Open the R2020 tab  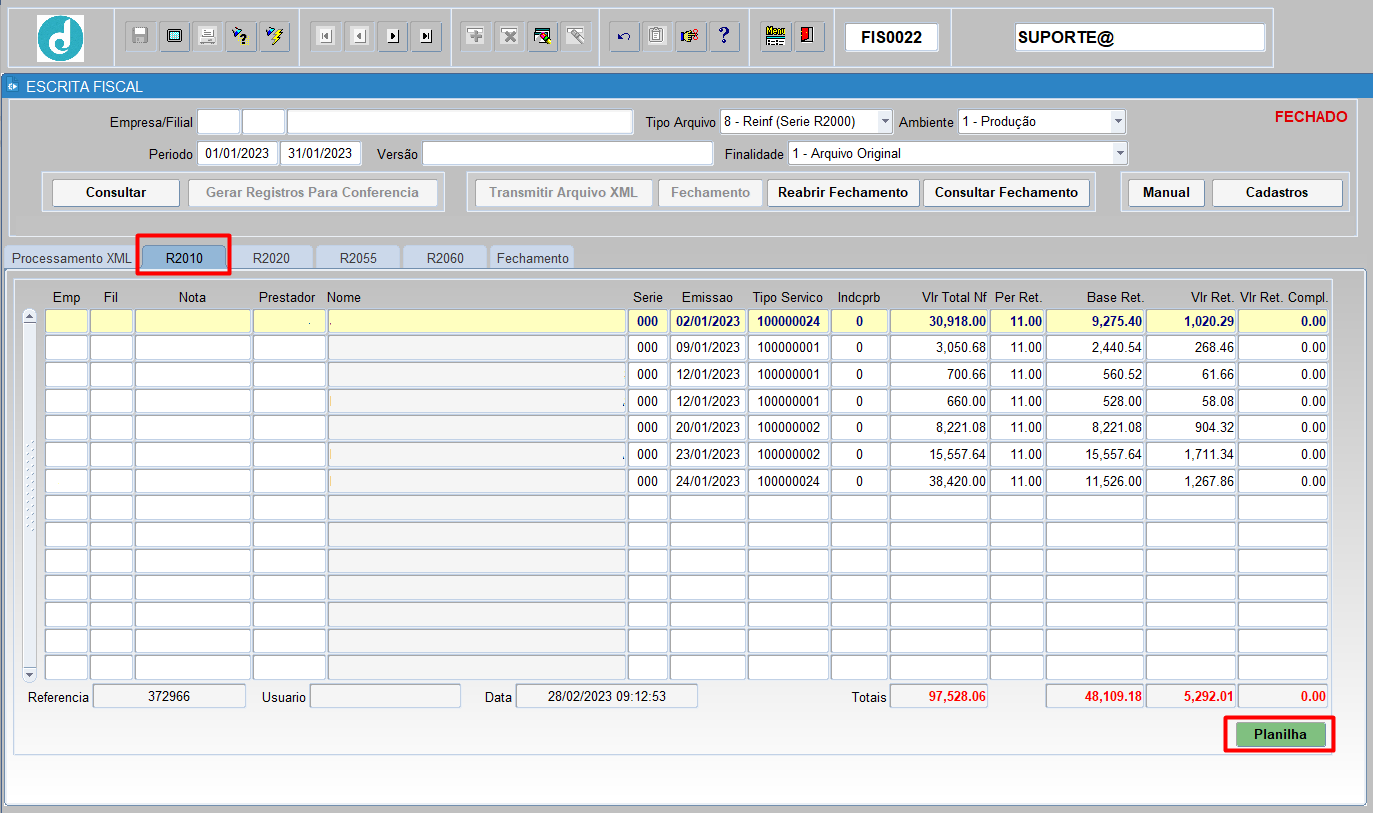271,258
